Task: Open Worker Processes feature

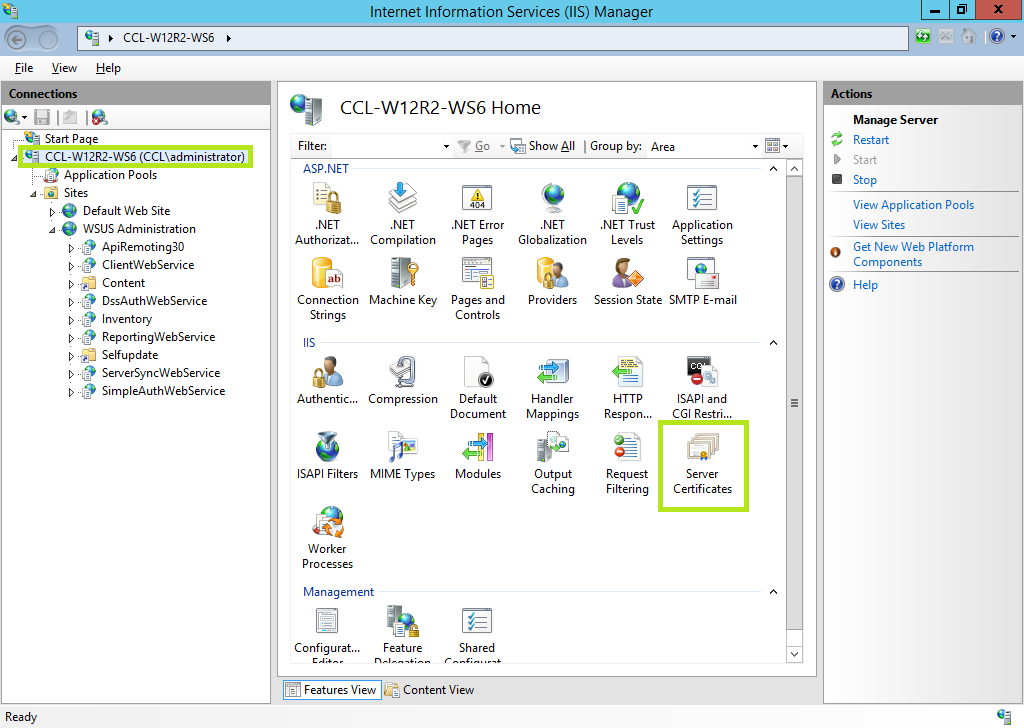Action: [x=327, y=538]
